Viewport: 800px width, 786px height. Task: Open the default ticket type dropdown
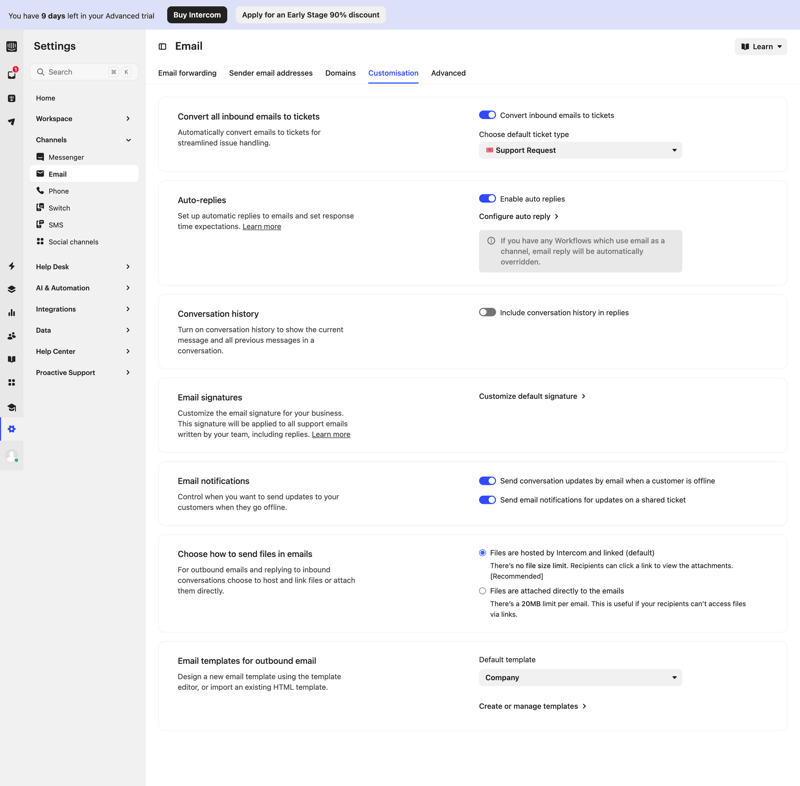580,150
